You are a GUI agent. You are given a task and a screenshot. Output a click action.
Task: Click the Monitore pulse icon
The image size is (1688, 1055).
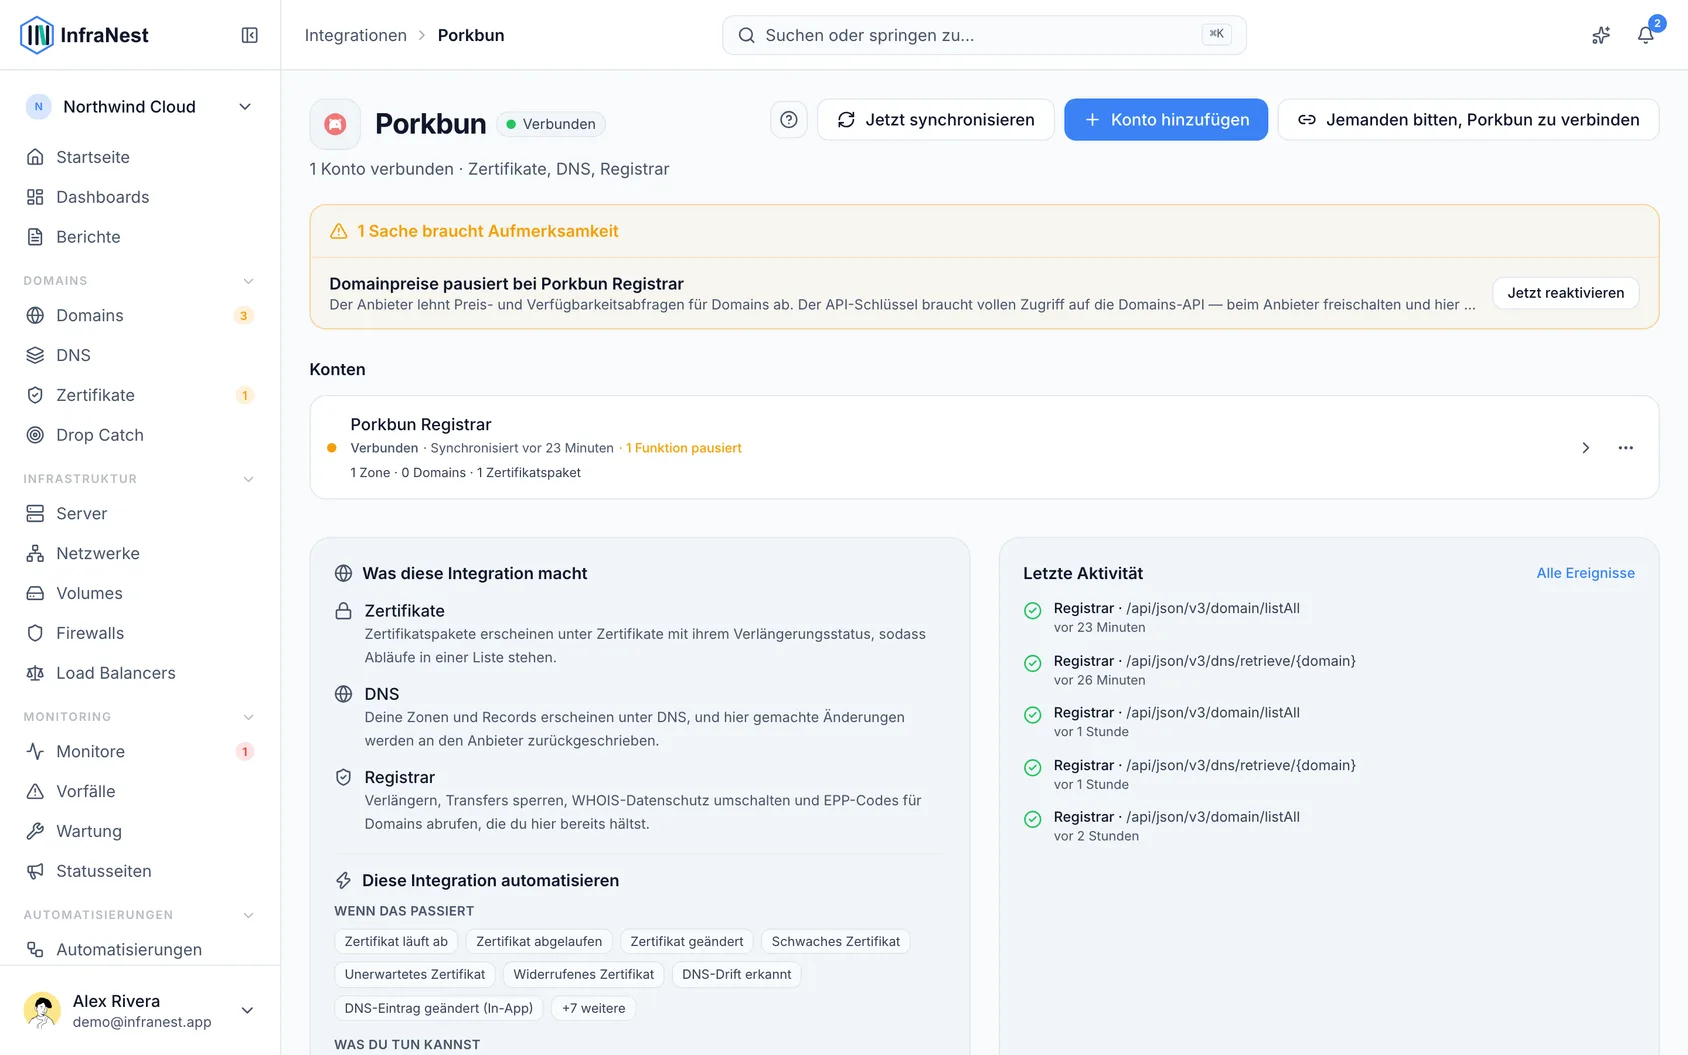[x=35, y=751]
